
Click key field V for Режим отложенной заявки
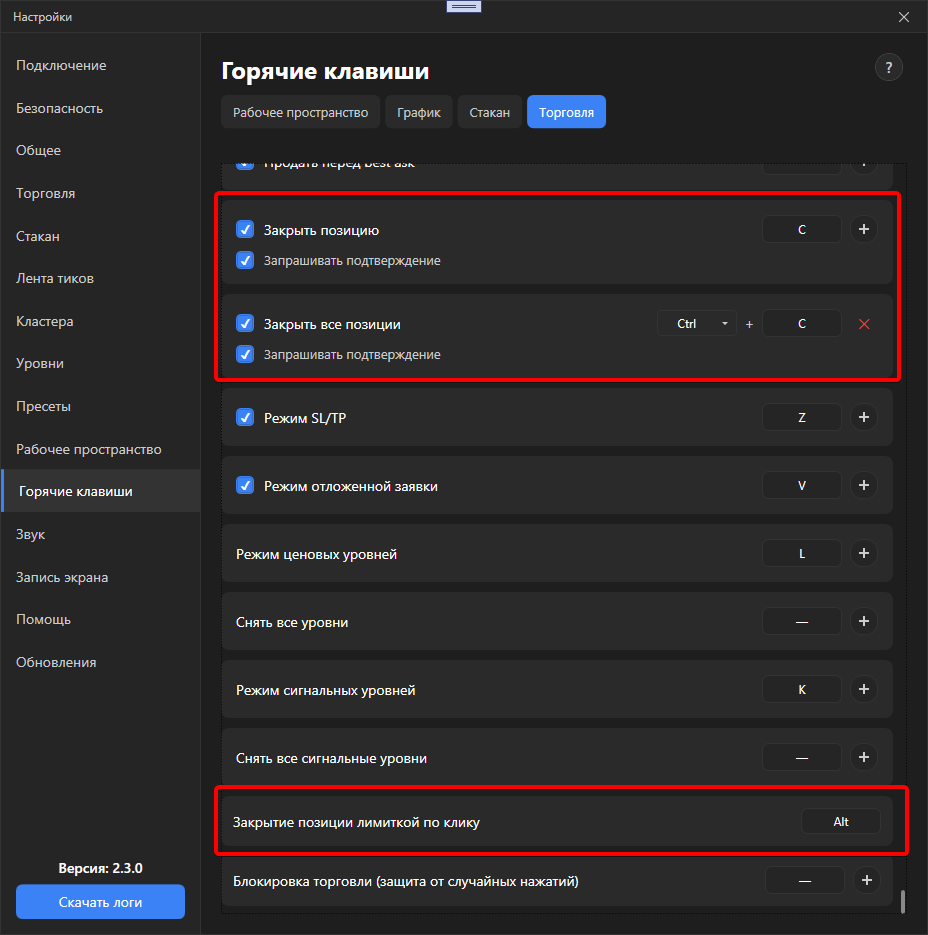pos(802,485)
